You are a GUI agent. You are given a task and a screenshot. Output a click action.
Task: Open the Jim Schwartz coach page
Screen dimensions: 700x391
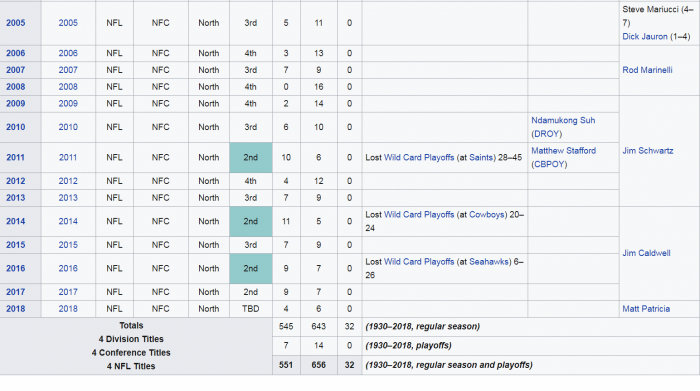(647, 151)
